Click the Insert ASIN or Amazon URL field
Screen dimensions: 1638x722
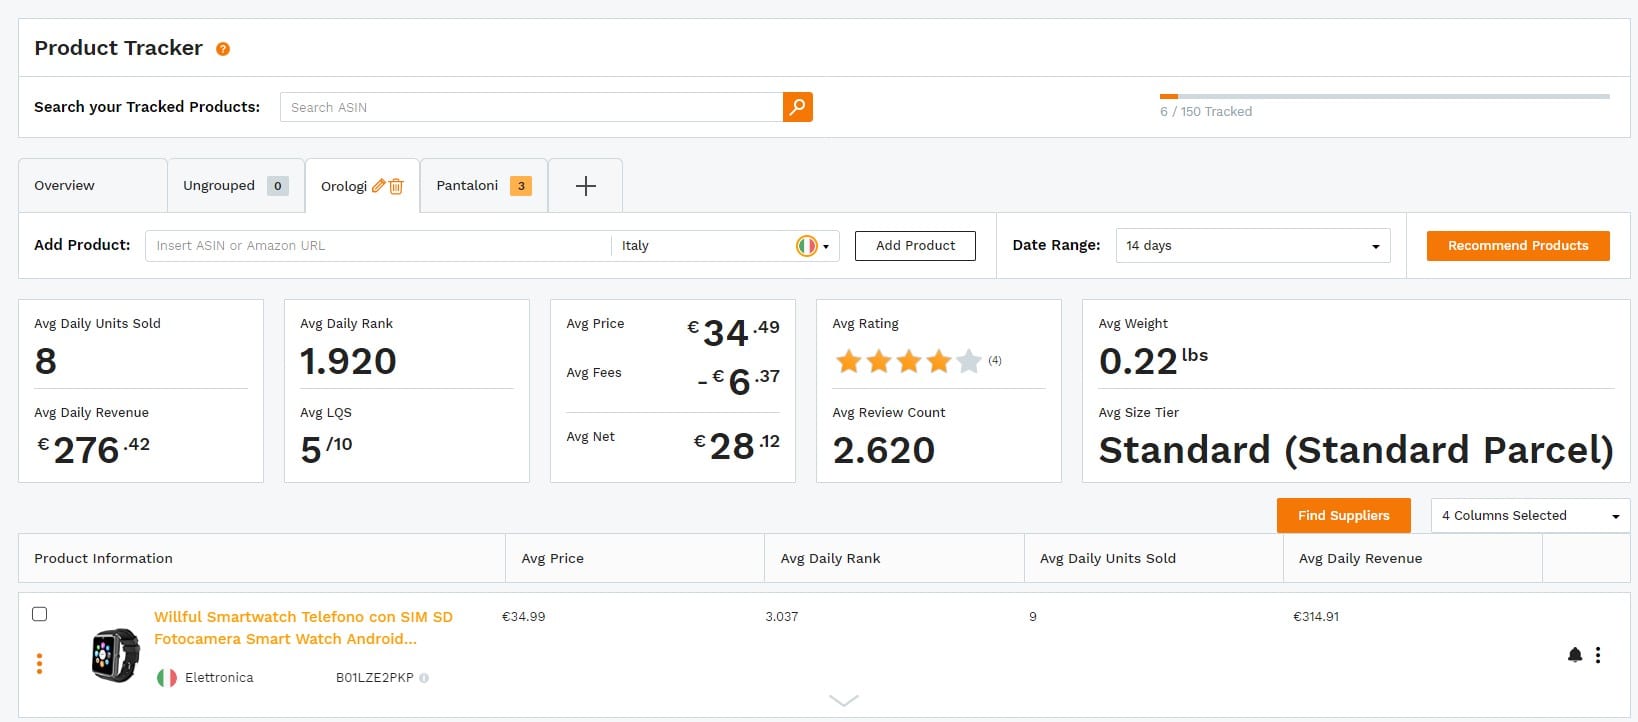pyautogui.click(x=377, y=246)
